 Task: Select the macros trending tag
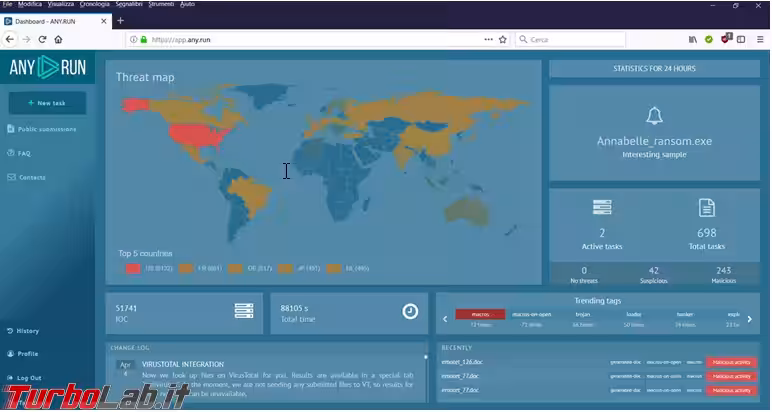click(480, 314)
